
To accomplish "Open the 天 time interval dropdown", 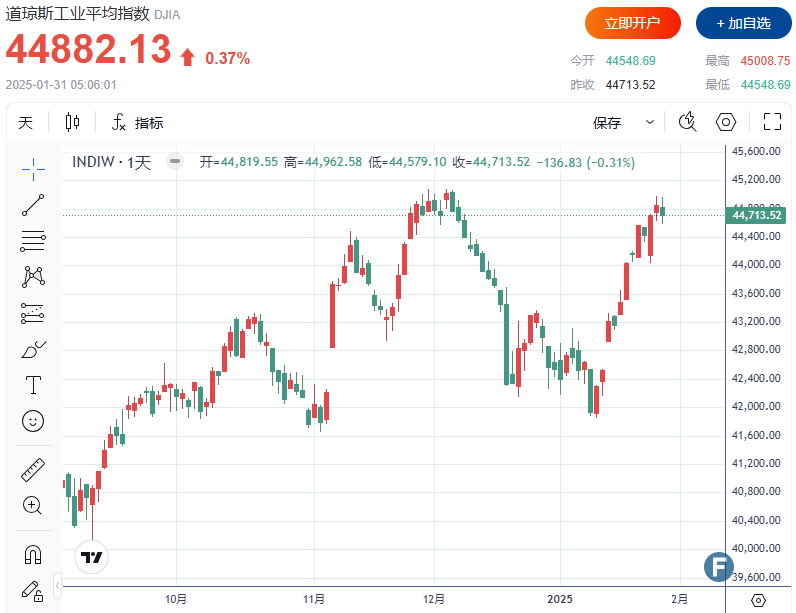I will pos(26,123).
